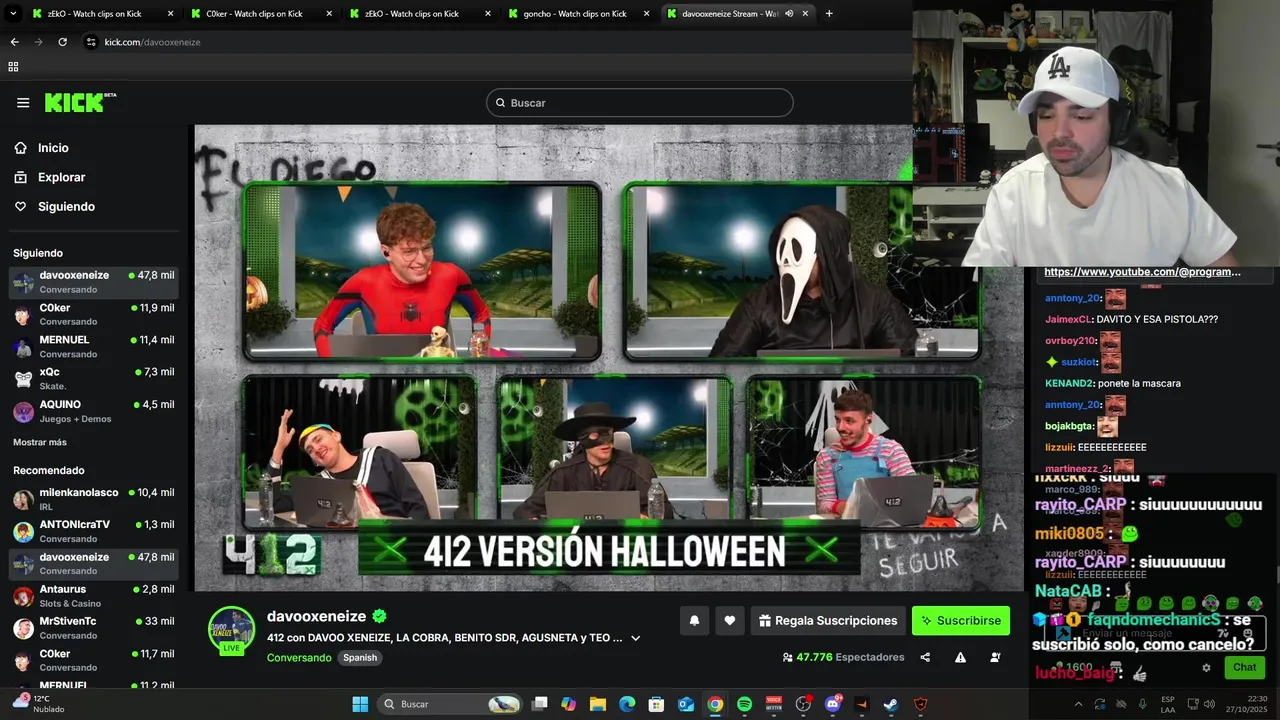Viewport: 1280px width, 720px height.
Task: Open MrStivenTc recommended channel
Action: (x=94, y=628)
